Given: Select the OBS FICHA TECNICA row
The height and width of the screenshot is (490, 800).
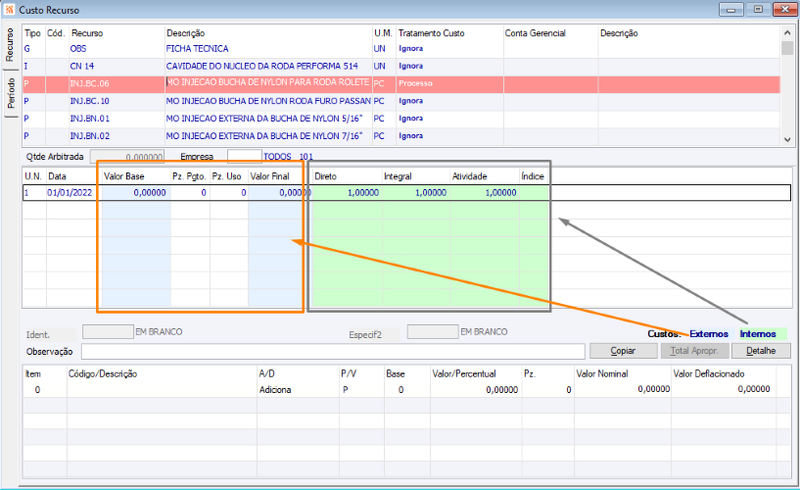Looking at the screenshot, I should coord(402,49).
